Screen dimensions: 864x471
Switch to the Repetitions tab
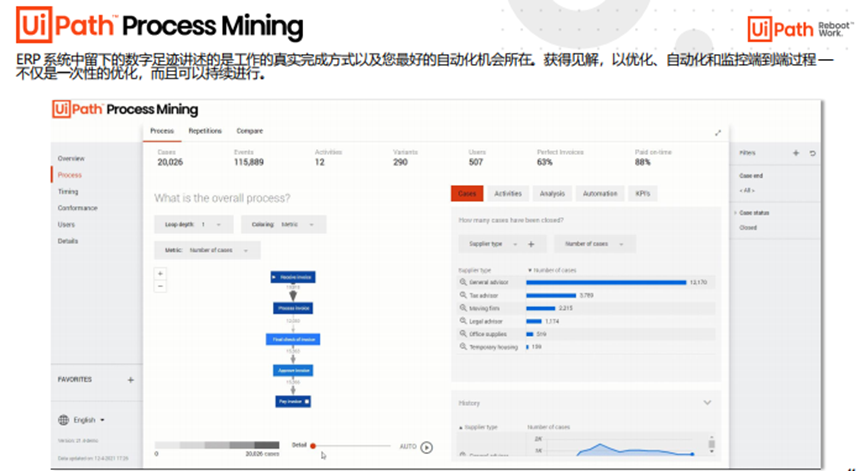click(x=205, y=131)
